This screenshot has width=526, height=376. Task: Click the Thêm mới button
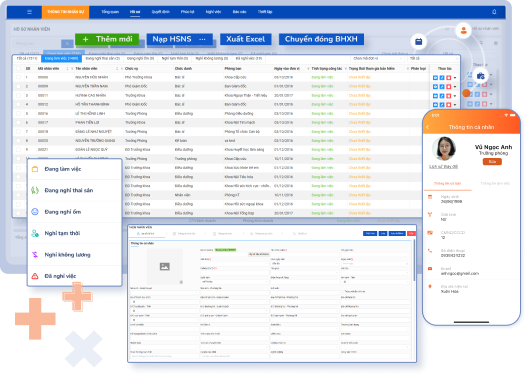pos(107,39)
